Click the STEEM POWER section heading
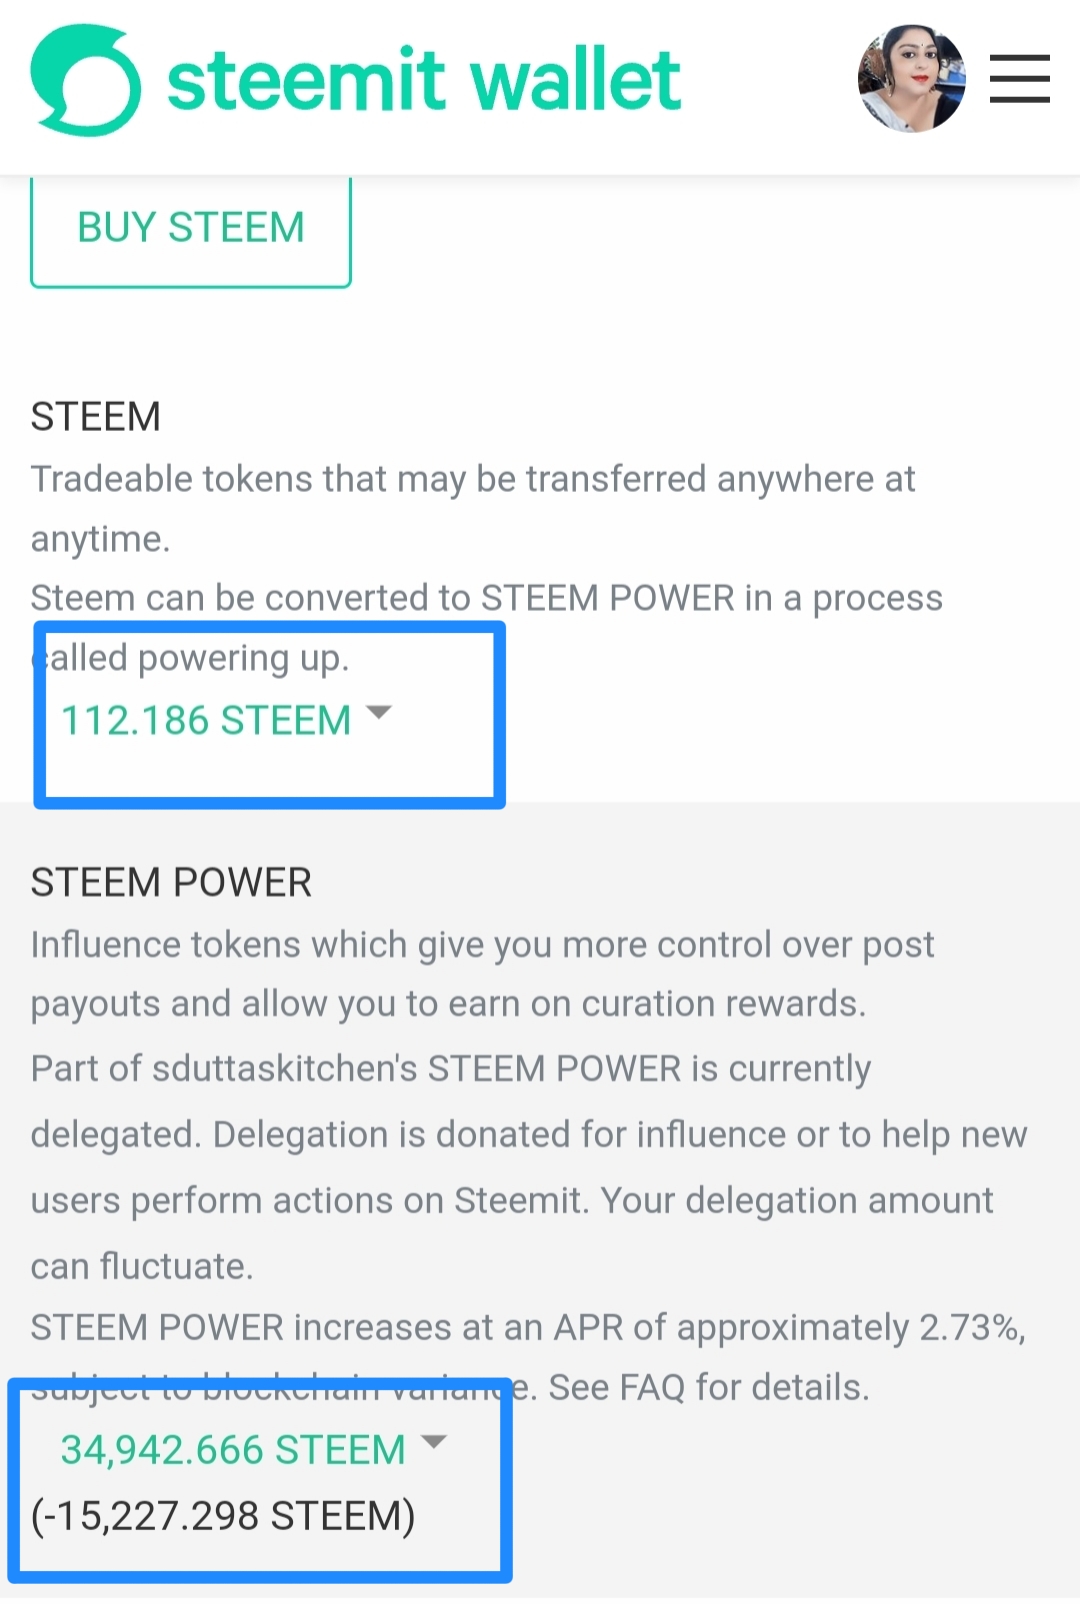1080x1604 pixels. [171, 883]
